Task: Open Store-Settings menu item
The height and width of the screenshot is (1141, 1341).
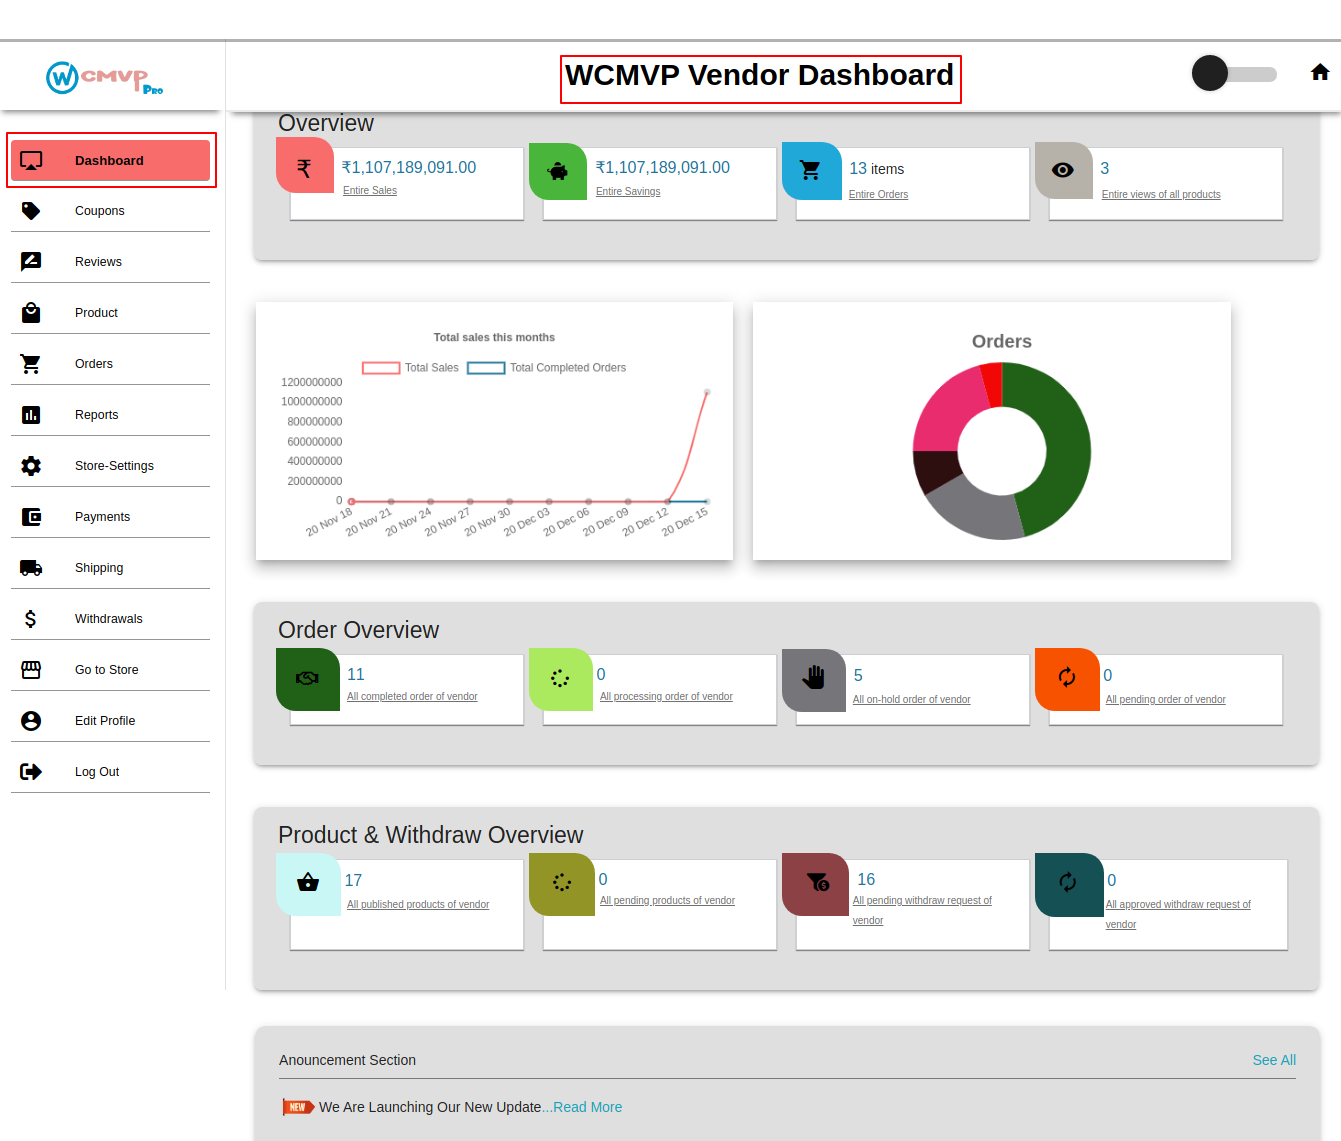Action: click(x=110, y=466)
